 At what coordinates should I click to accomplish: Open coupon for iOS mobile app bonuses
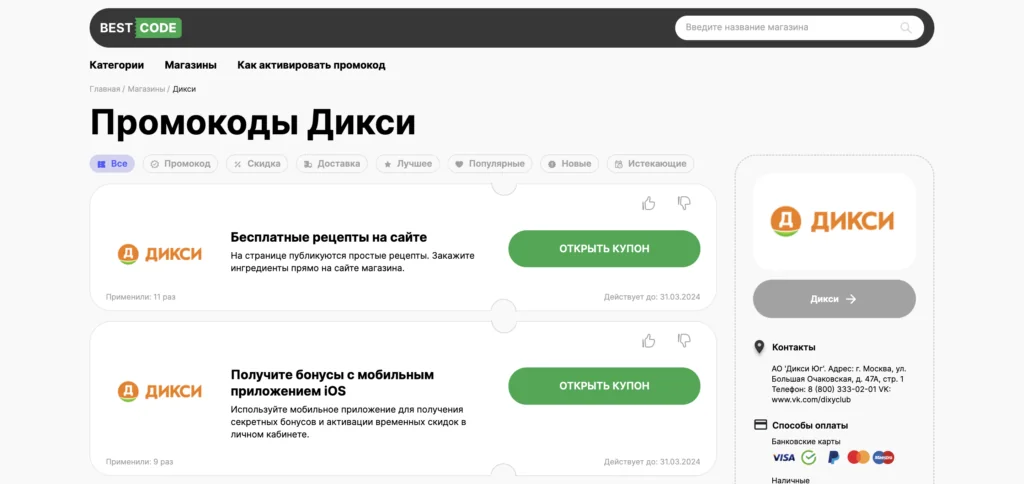click(604, 386)
